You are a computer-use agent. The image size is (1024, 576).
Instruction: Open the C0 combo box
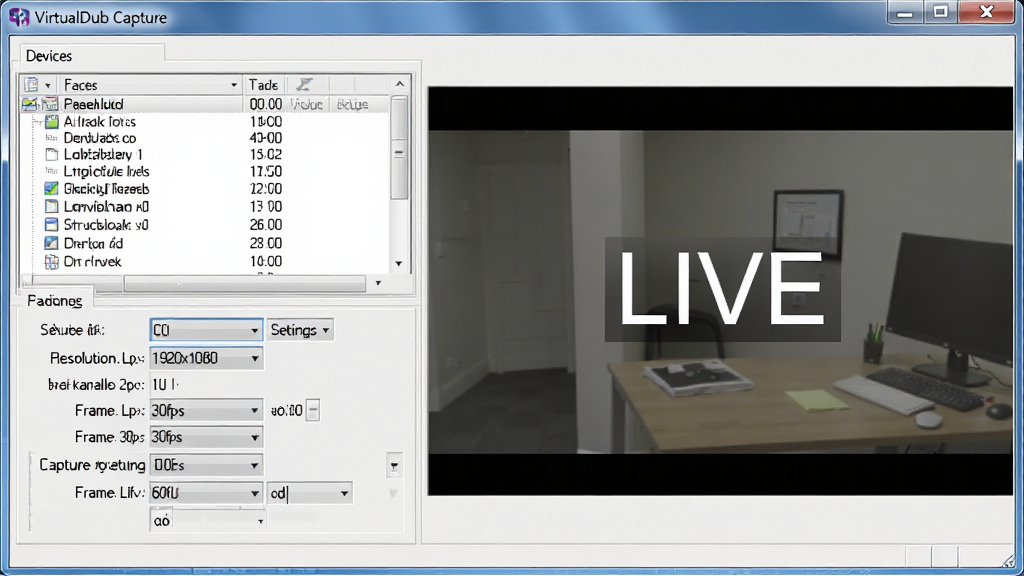[x=206, y=330]
